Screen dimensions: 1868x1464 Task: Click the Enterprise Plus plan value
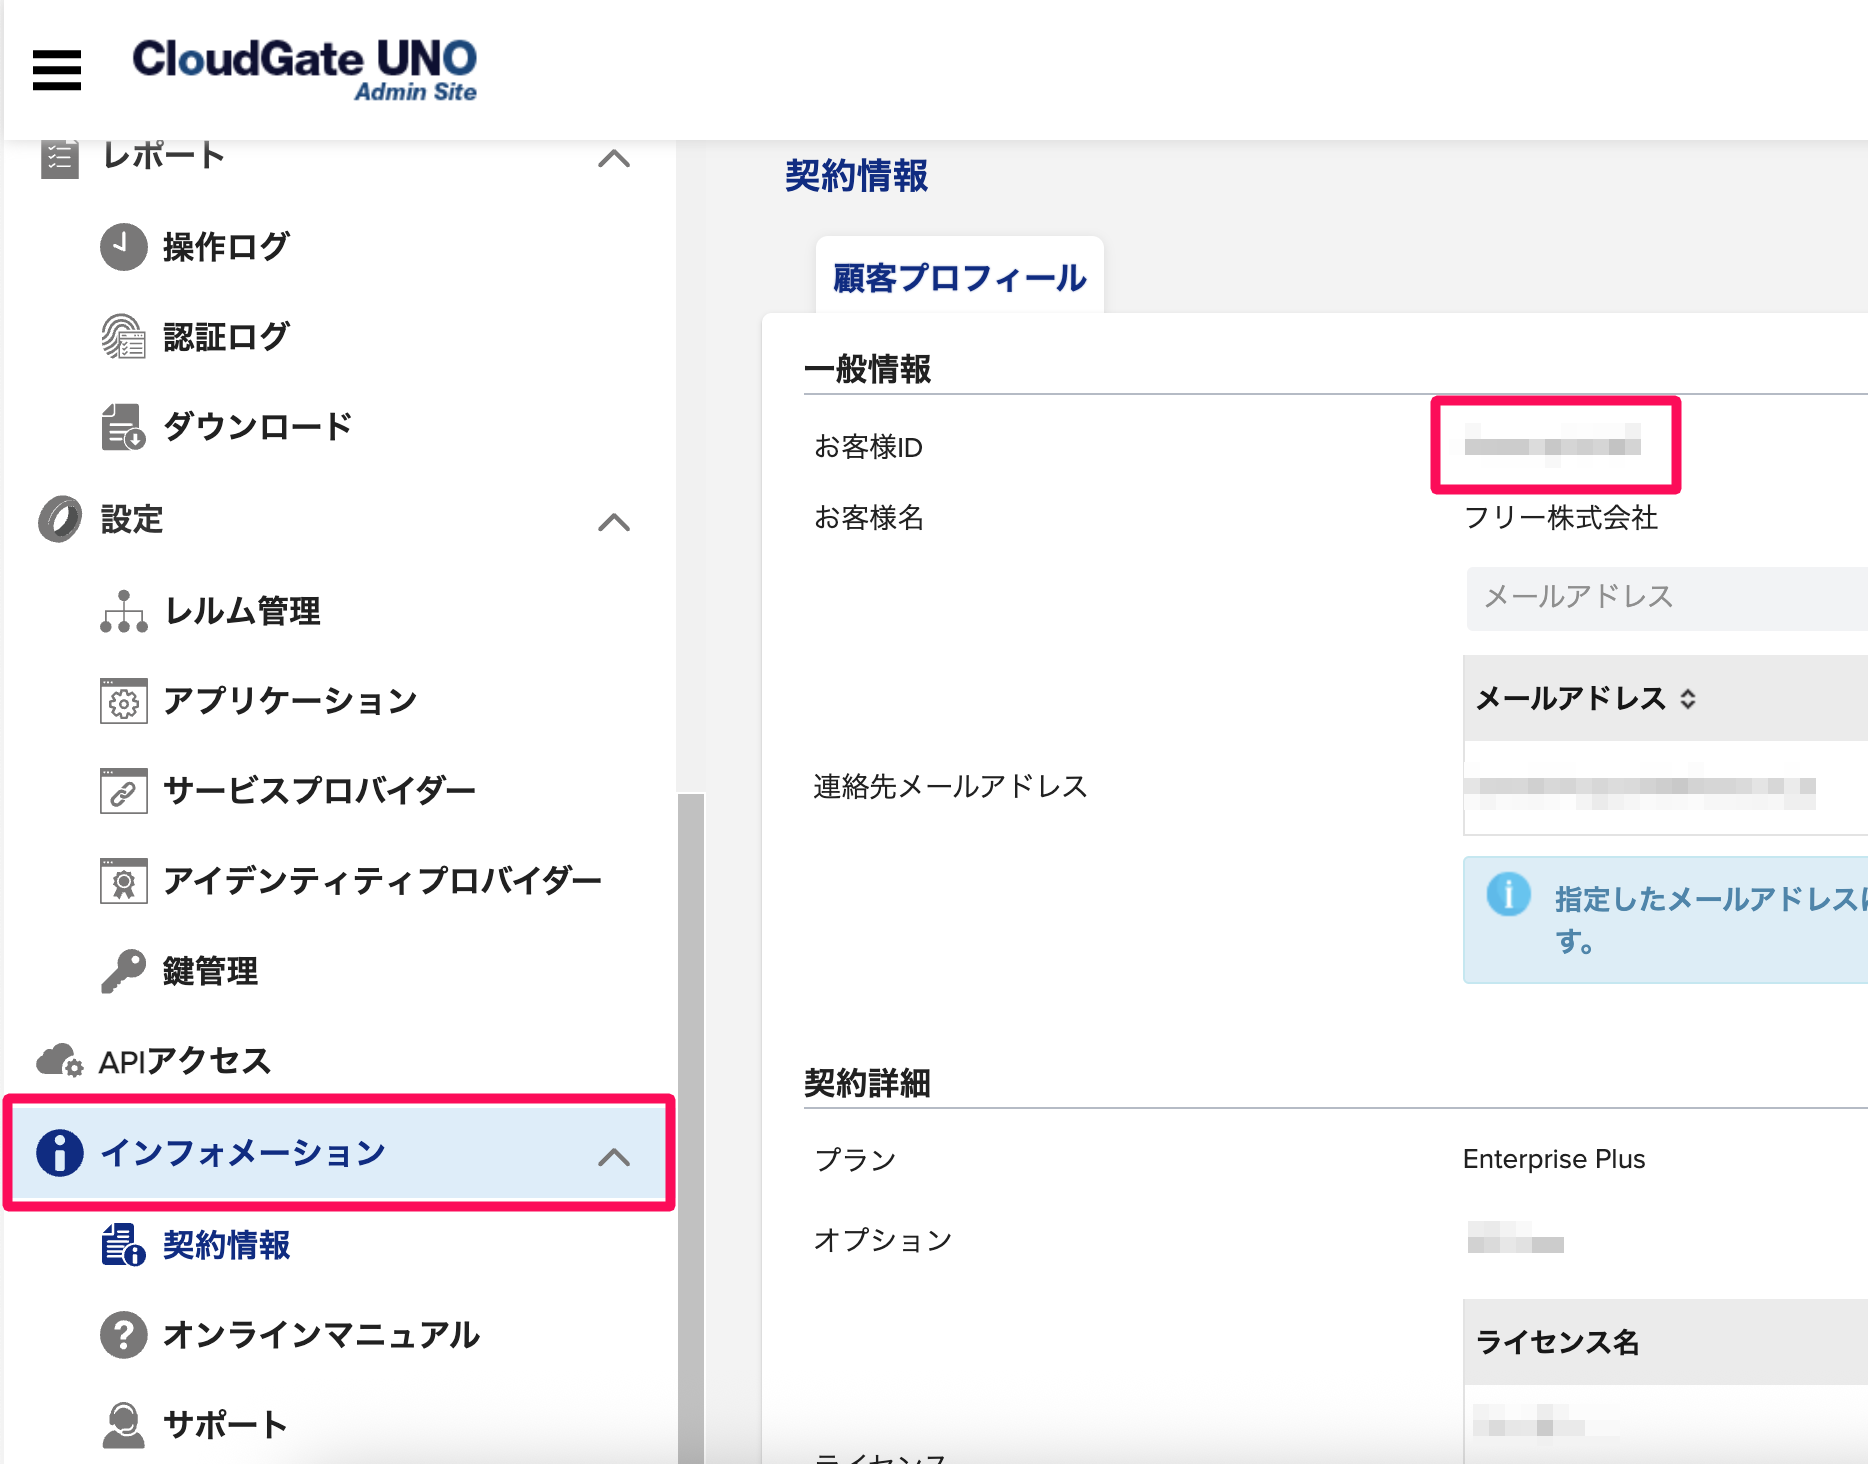[1553, 1159]
